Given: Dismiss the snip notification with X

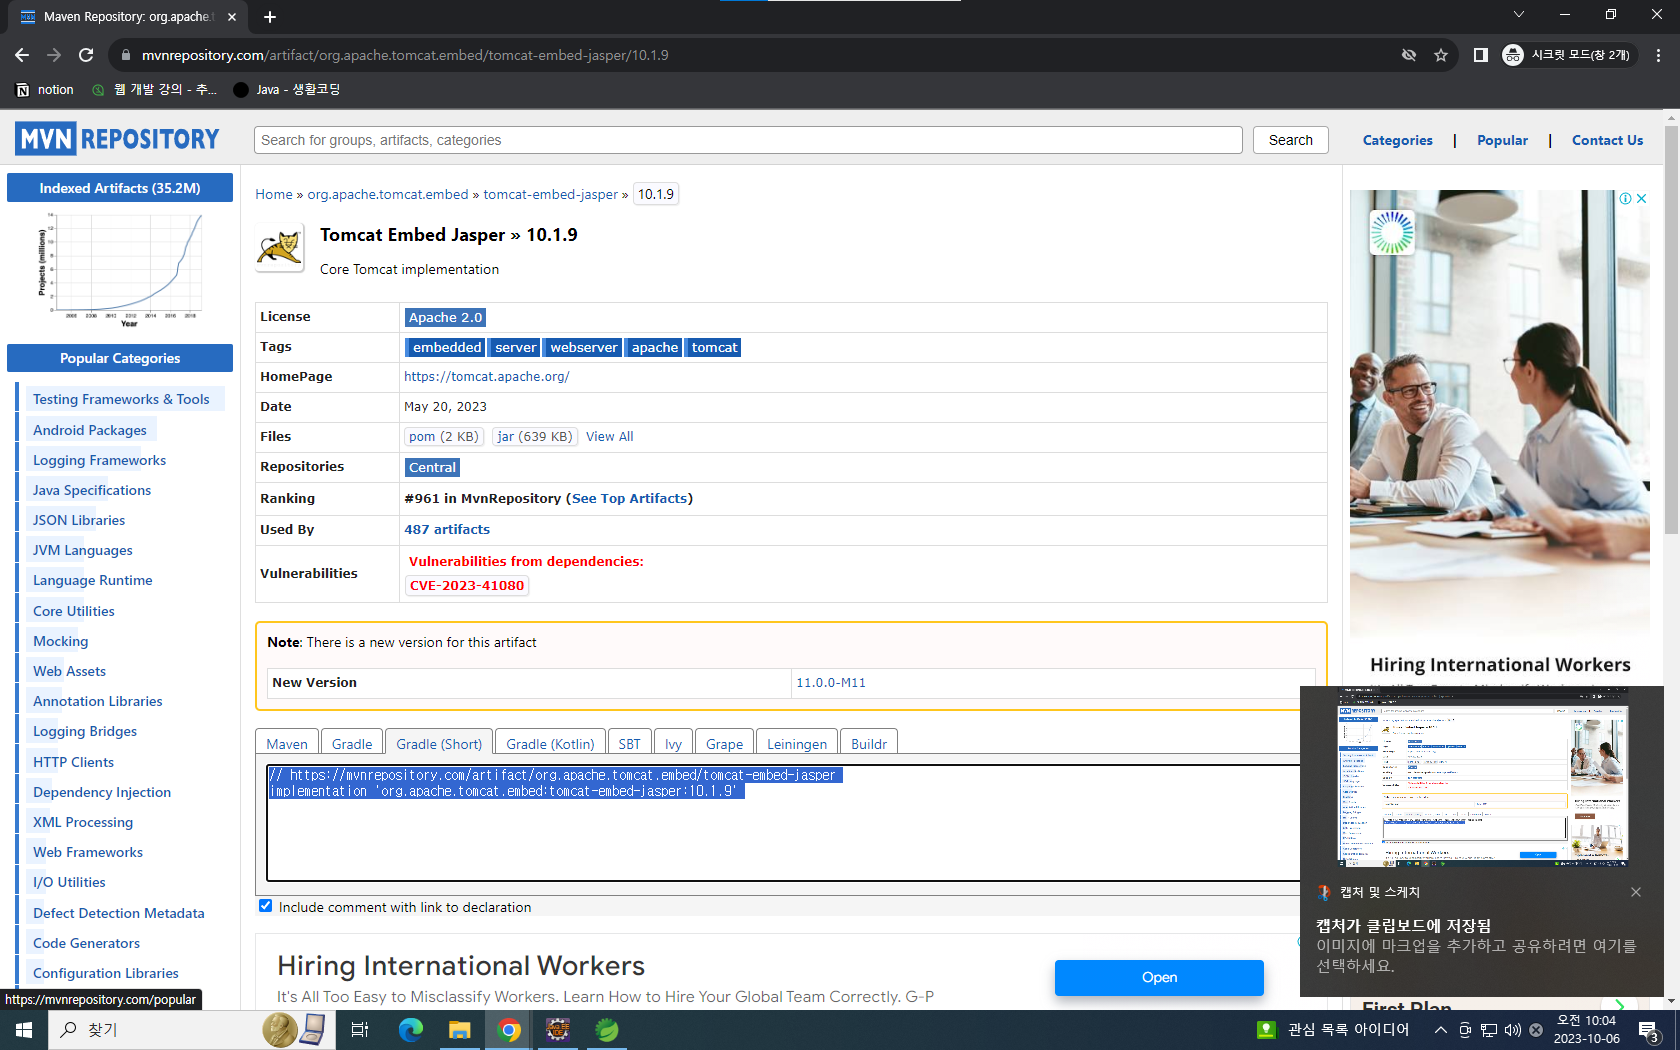Looking at the screenshot, I should 1636,892.
